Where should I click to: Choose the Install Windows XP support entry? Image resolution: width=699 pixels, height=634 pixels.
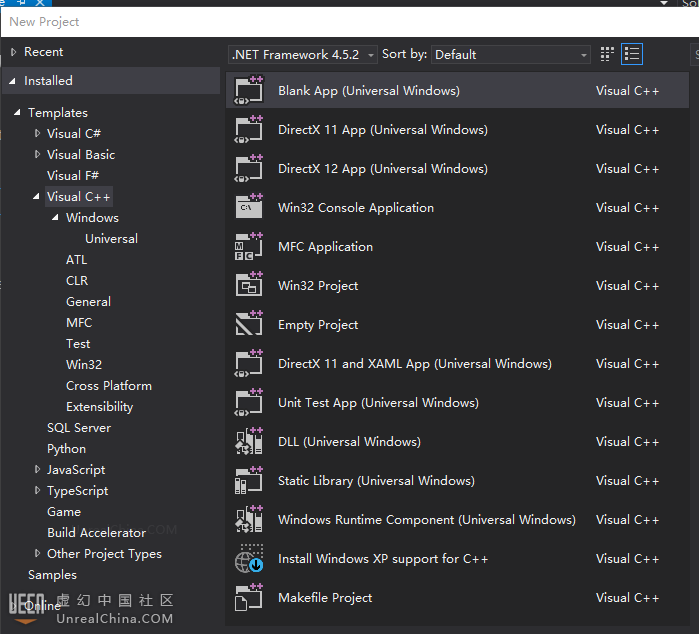click(383, 559)
